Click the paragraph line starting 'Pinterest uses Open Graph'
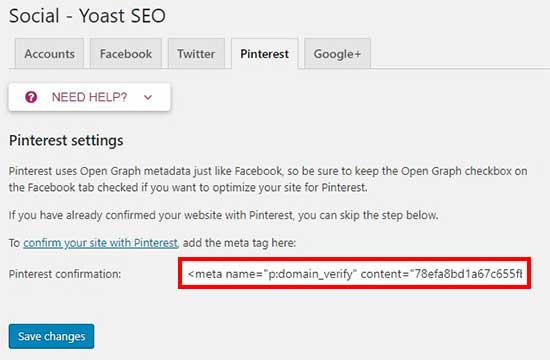The image size is (550, 360). pyautogui.click(x=268, y=171)
